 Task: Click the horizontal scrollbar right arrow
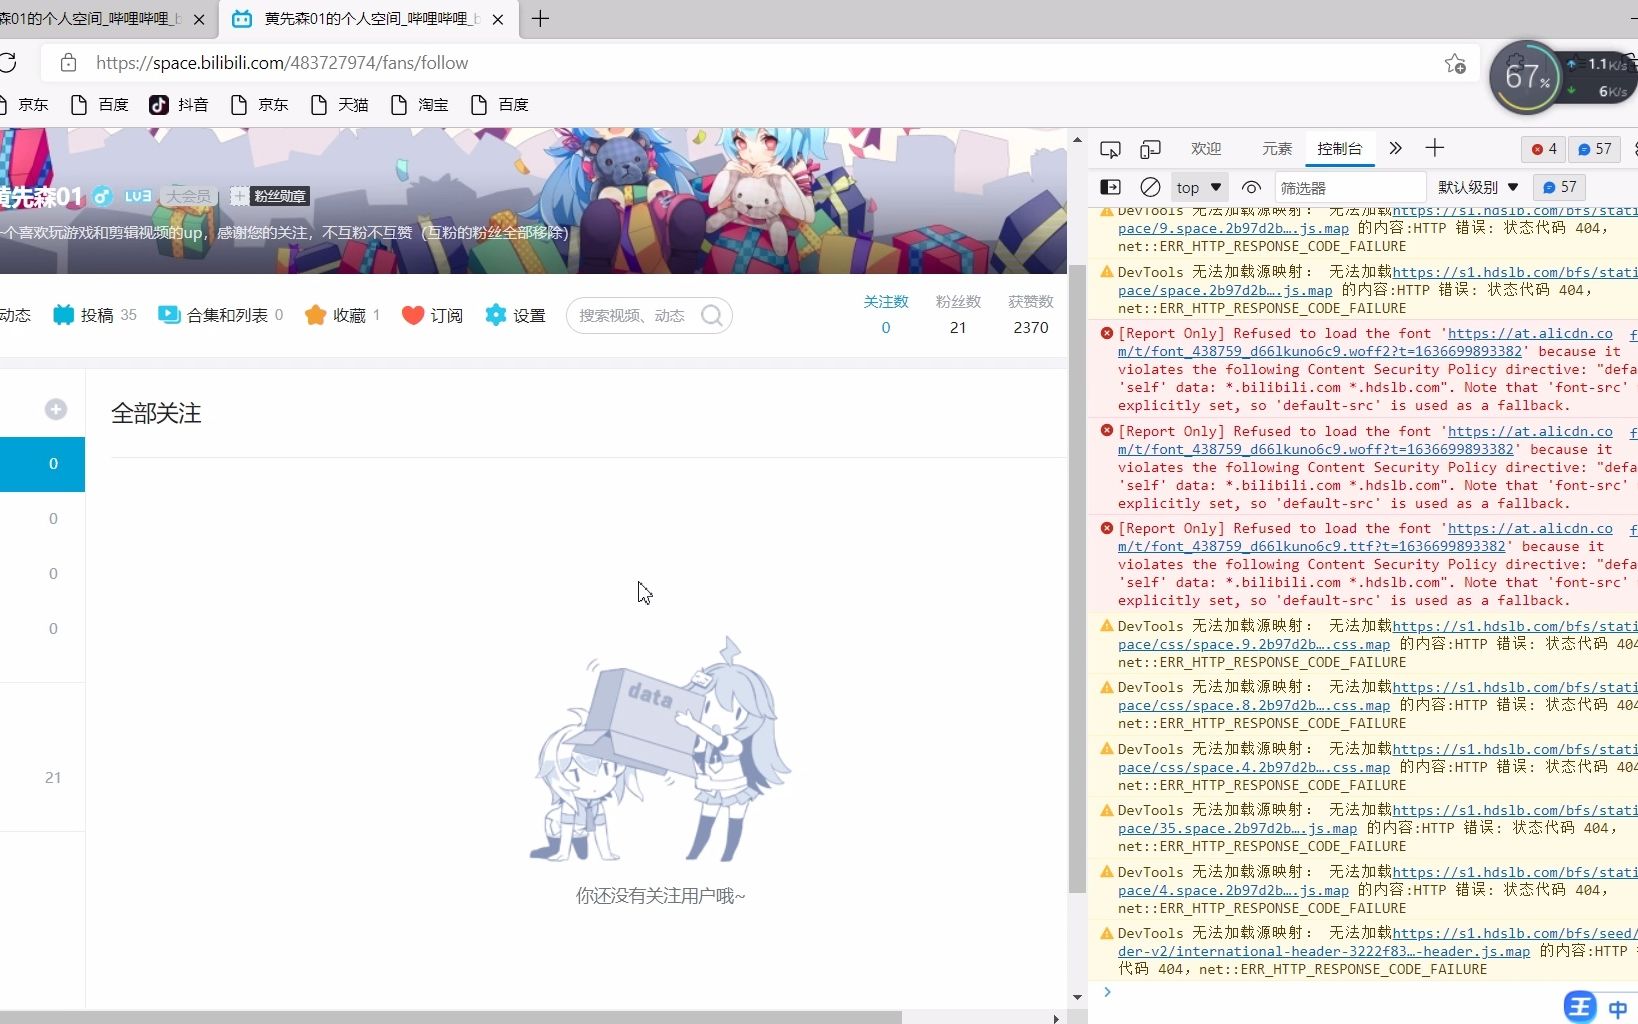point(1056,1018)
